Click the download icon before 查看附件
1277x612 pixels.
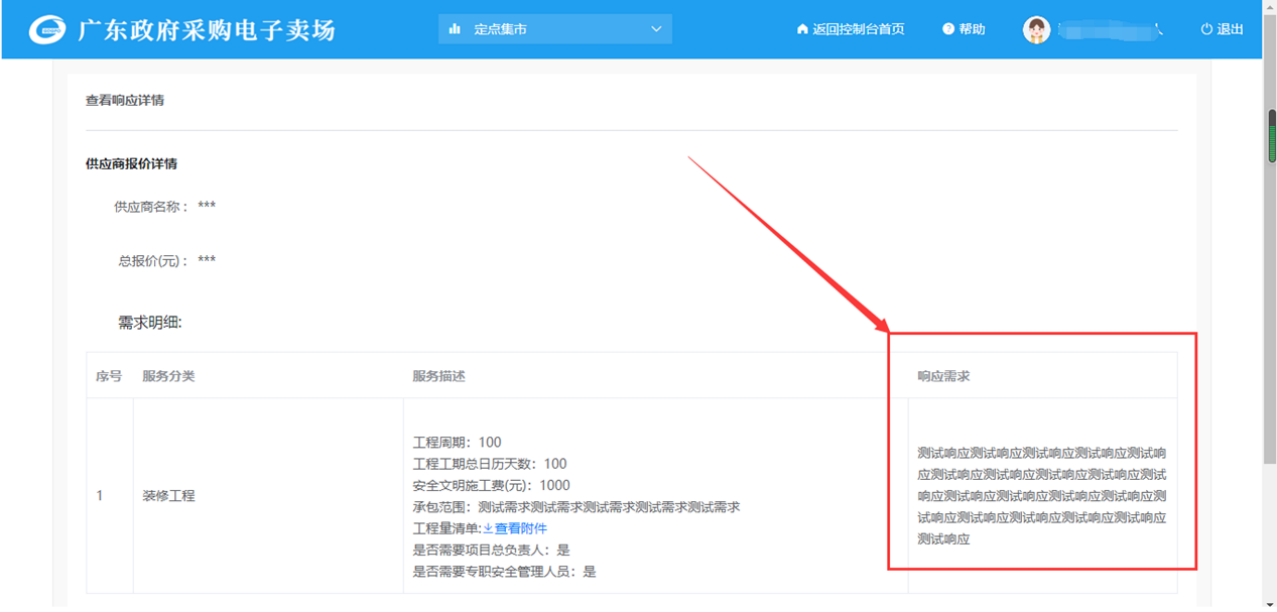click(488, 529)
